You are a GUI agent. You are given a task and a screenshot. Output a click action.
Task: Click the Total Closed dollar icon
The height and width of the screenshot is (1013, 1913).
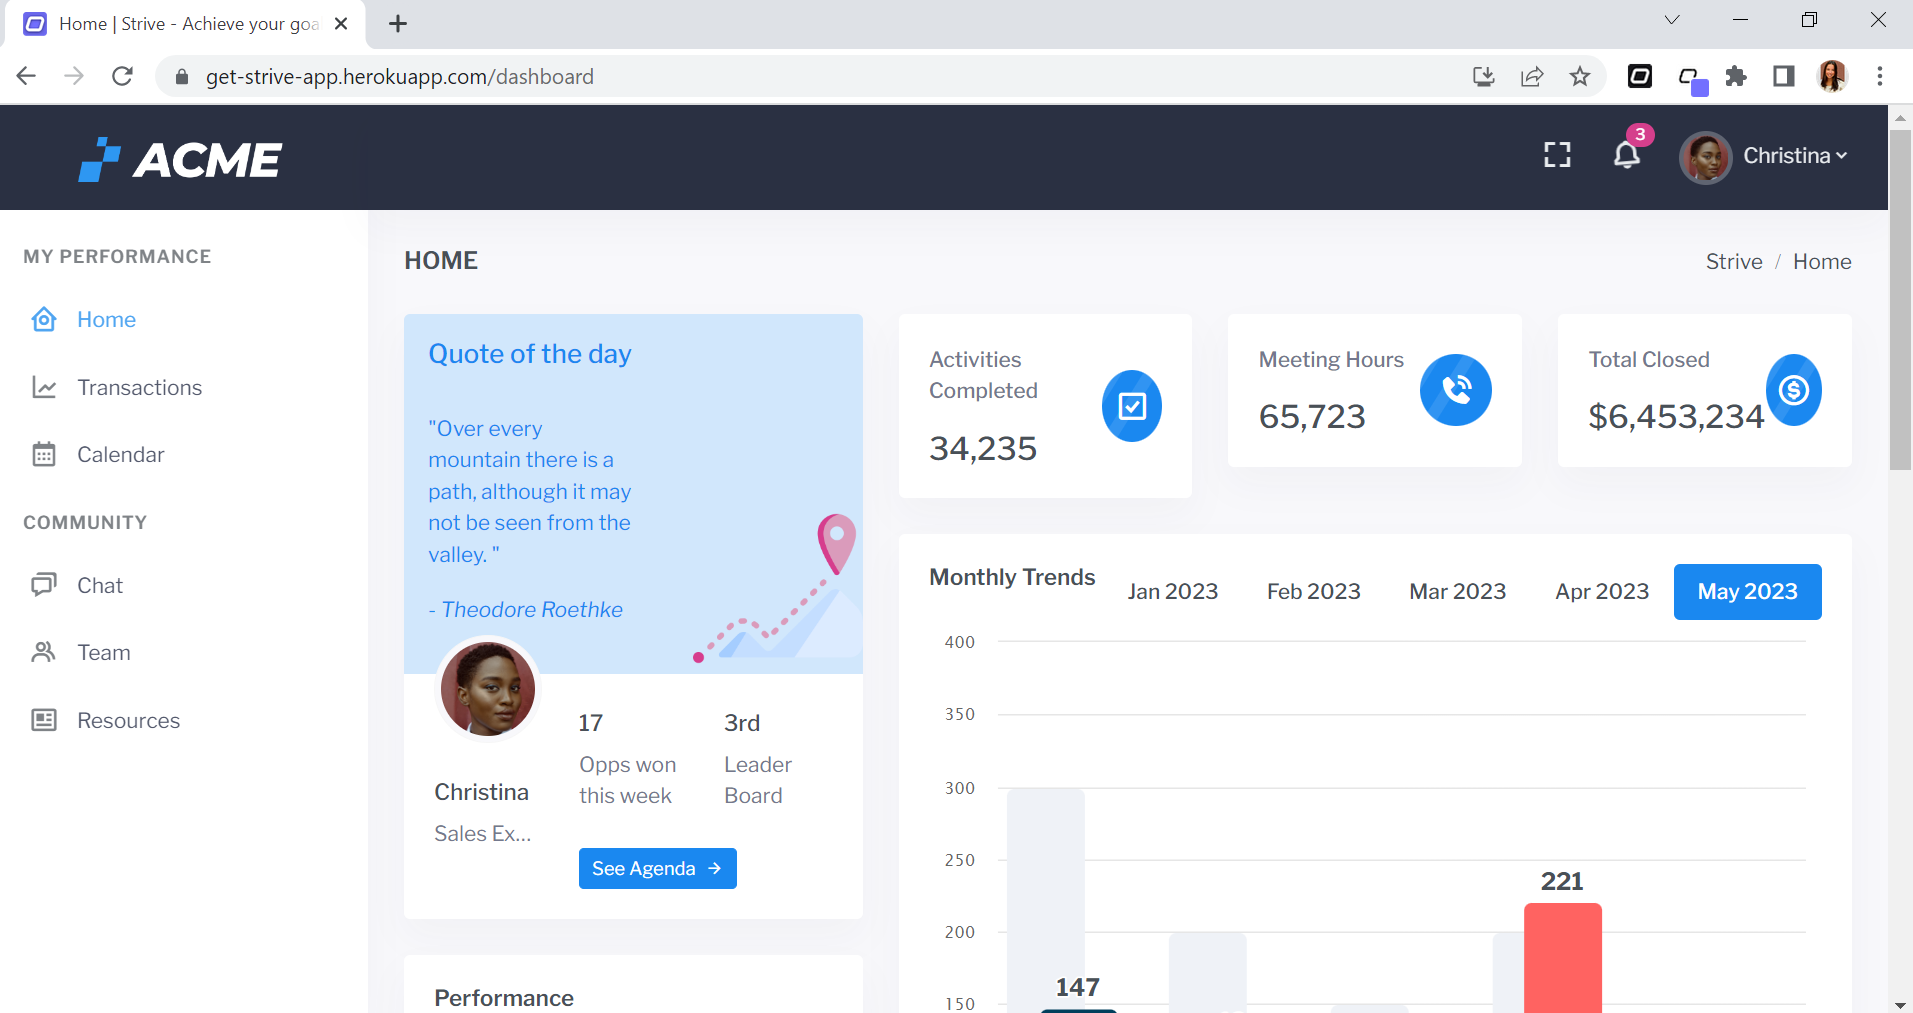coord(1793,390)
